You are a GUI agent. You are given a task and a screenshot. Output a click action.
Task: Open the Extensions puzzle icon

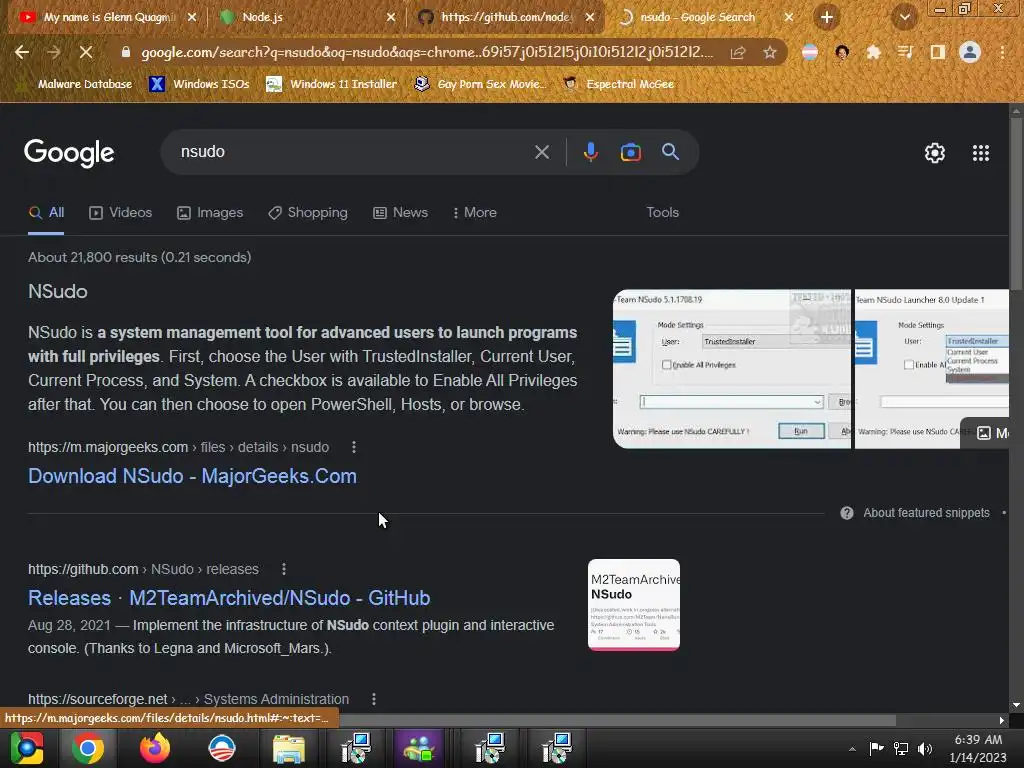pyautogui.click(x=873, y=52)
